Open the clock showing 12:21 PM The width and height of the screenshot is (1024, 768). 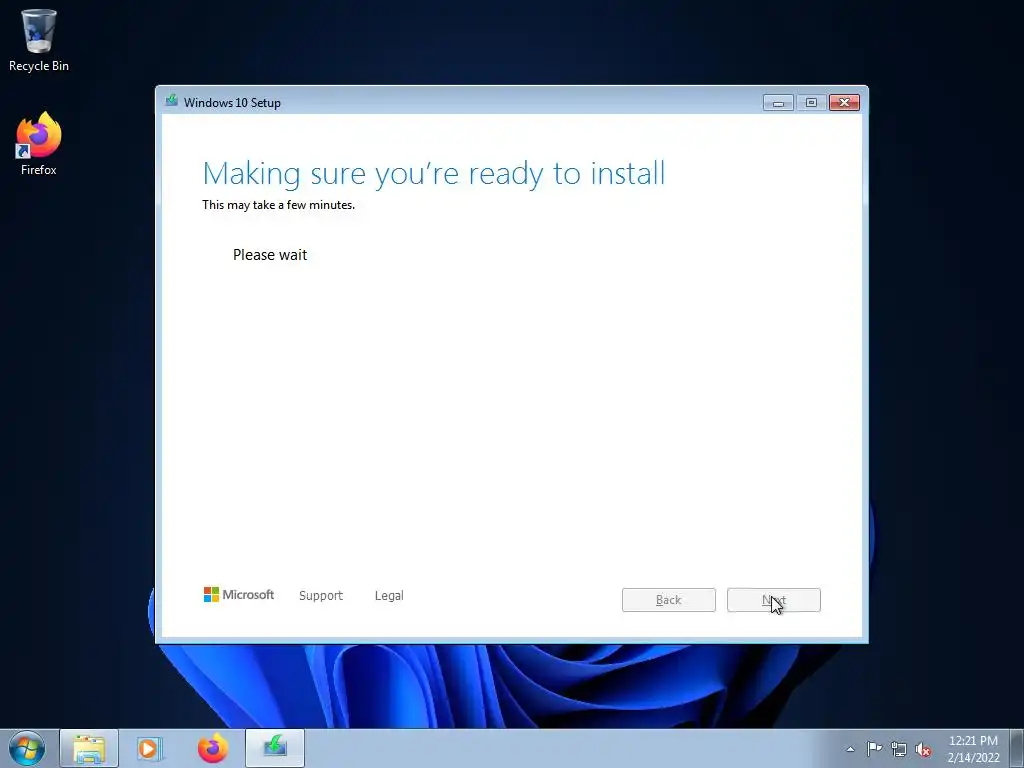tap(973, 749)
